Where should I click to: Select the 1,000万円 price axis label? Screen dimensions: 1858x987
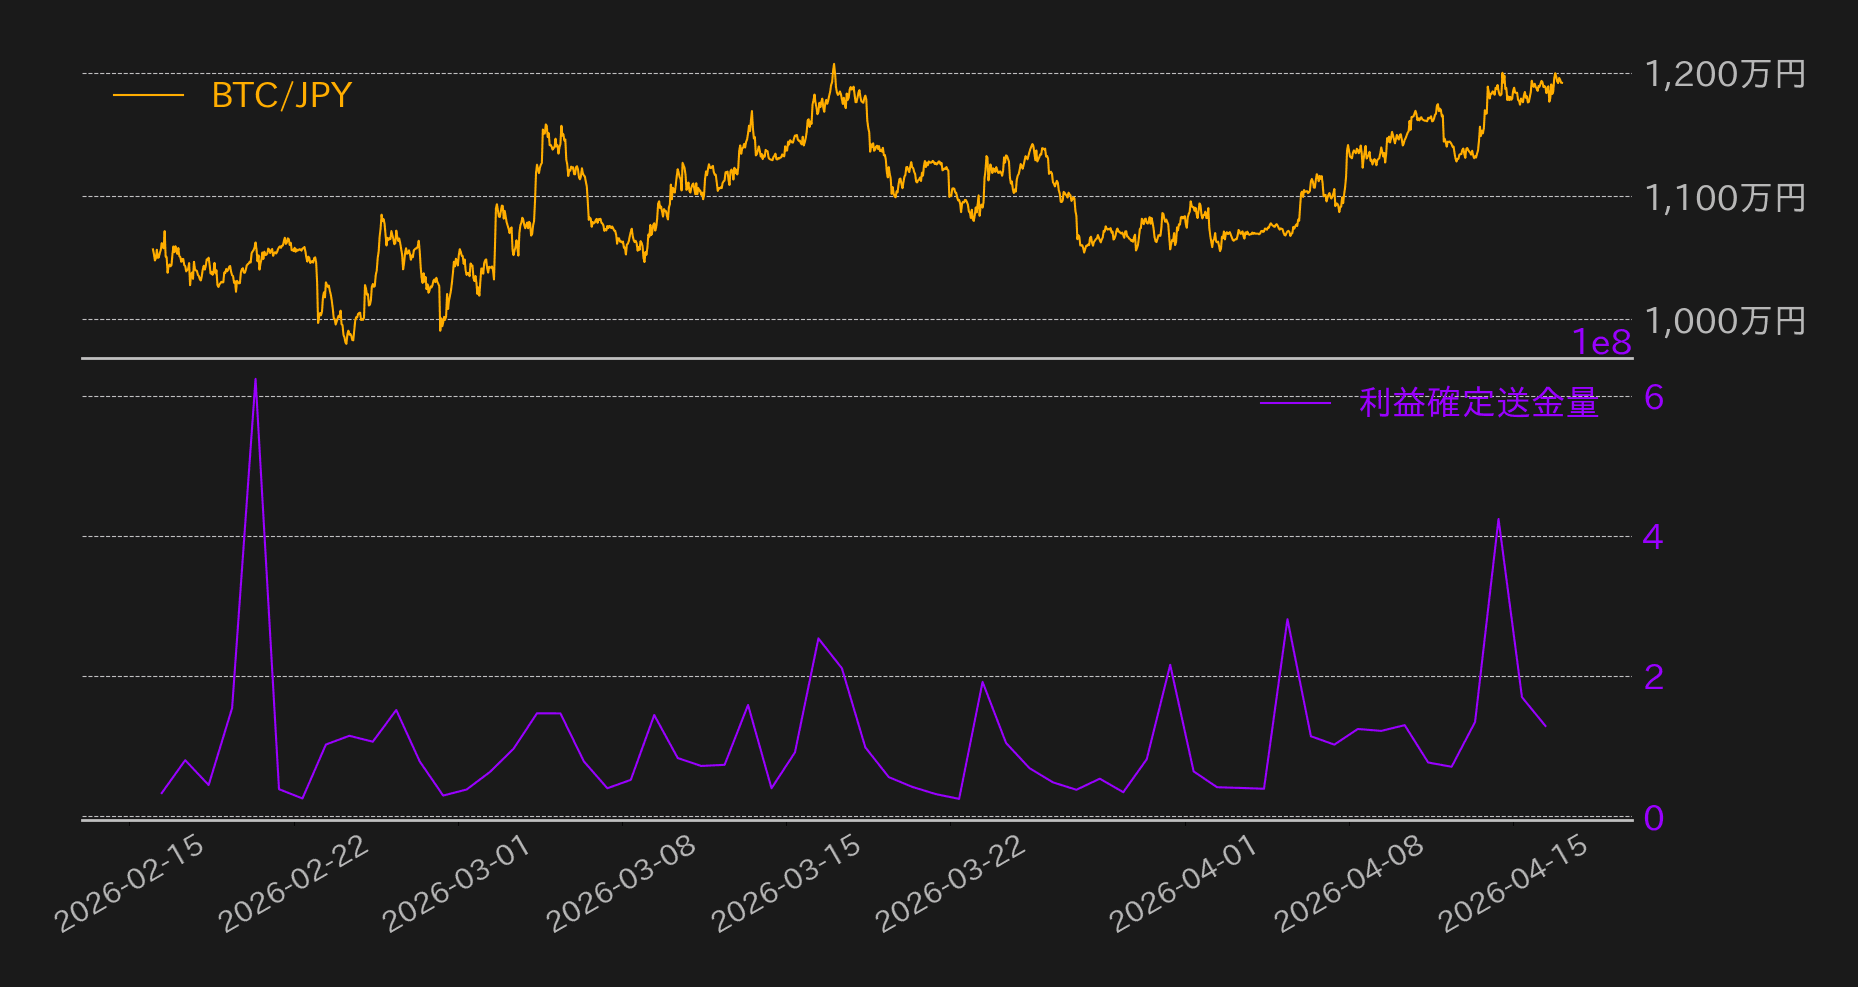[x=1725, y=321]
